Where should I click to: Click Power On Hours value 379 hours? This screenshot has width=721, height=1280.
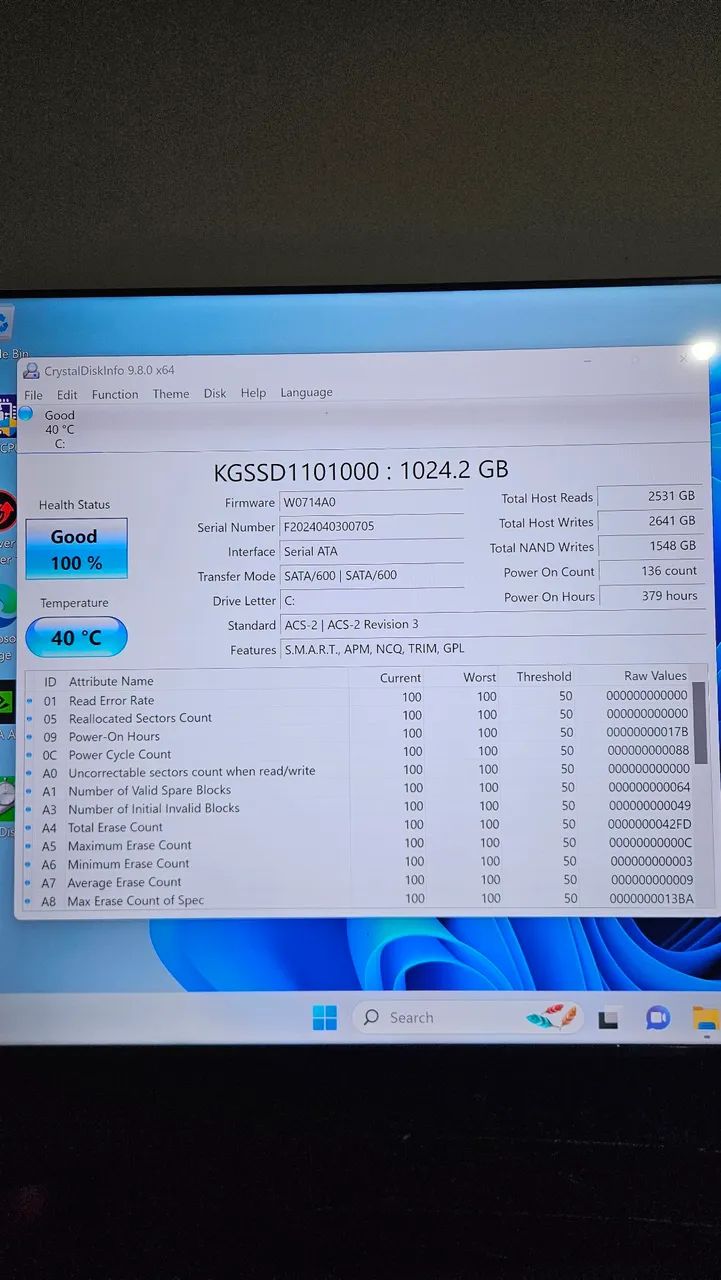click(x=650, y=596)
